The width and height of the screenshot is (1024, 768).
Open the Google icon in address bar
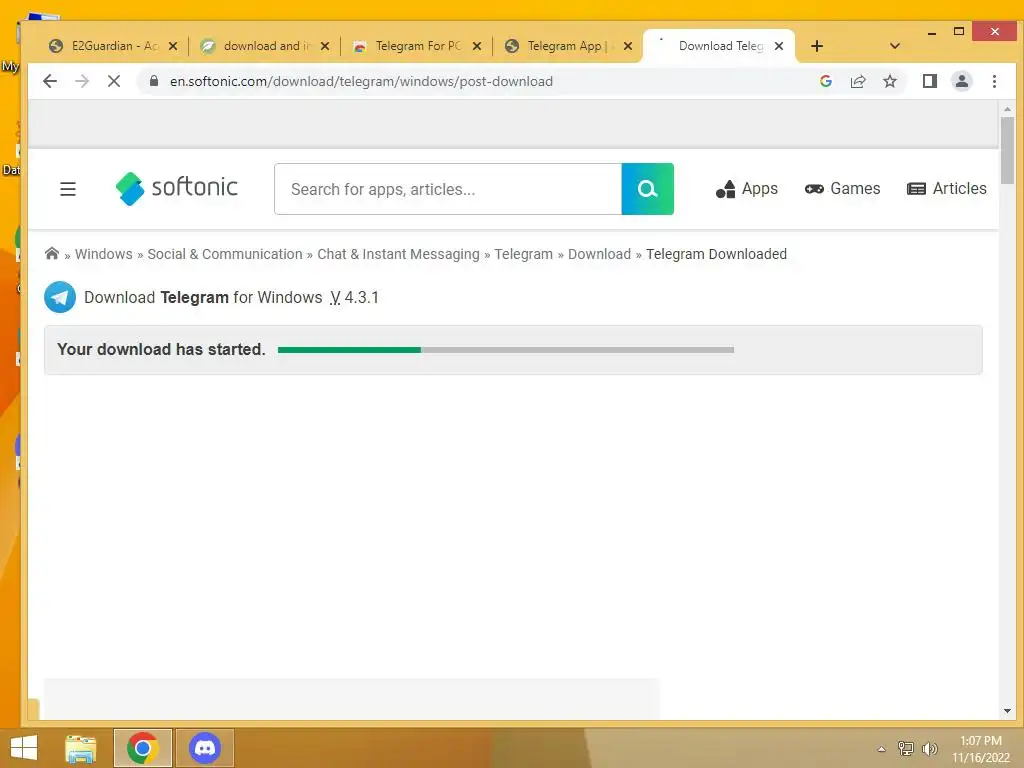825,81
